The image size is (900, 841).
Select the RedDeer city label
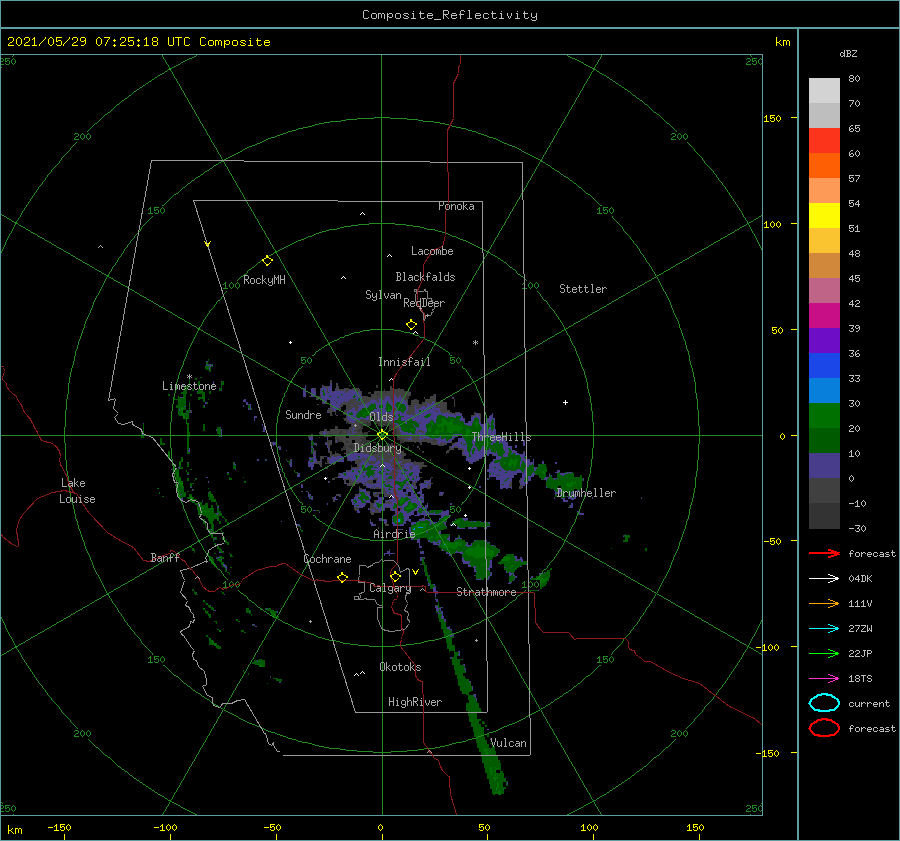(424, 303)
